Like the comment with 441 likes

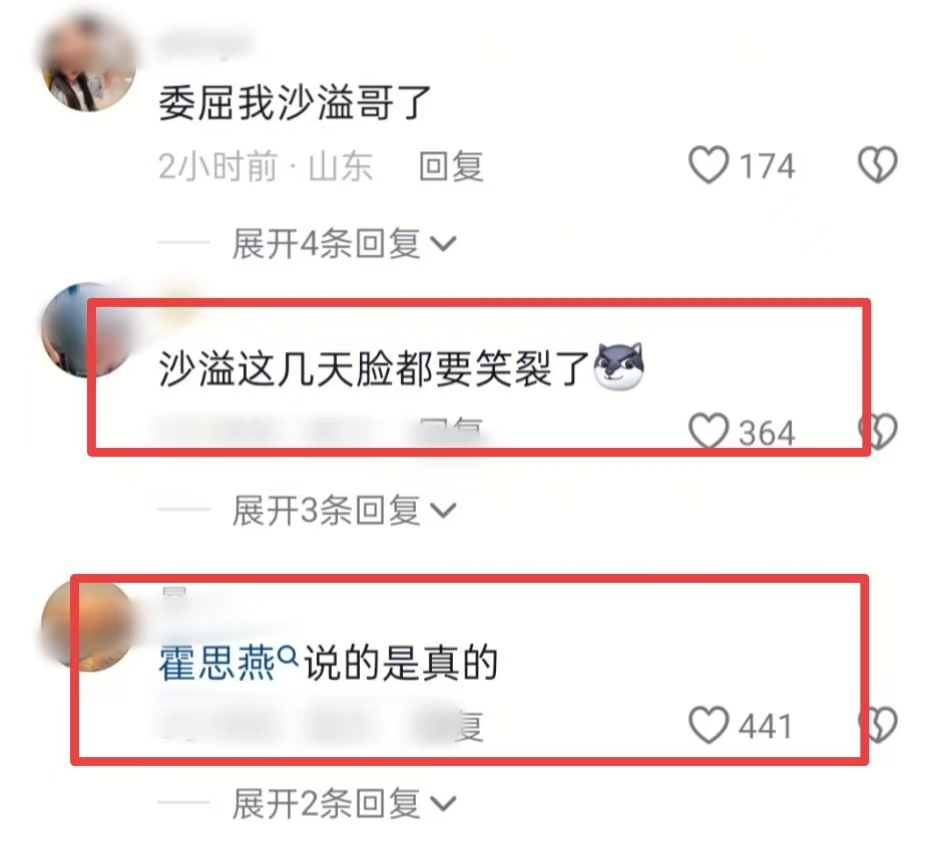tap(709, 725)
